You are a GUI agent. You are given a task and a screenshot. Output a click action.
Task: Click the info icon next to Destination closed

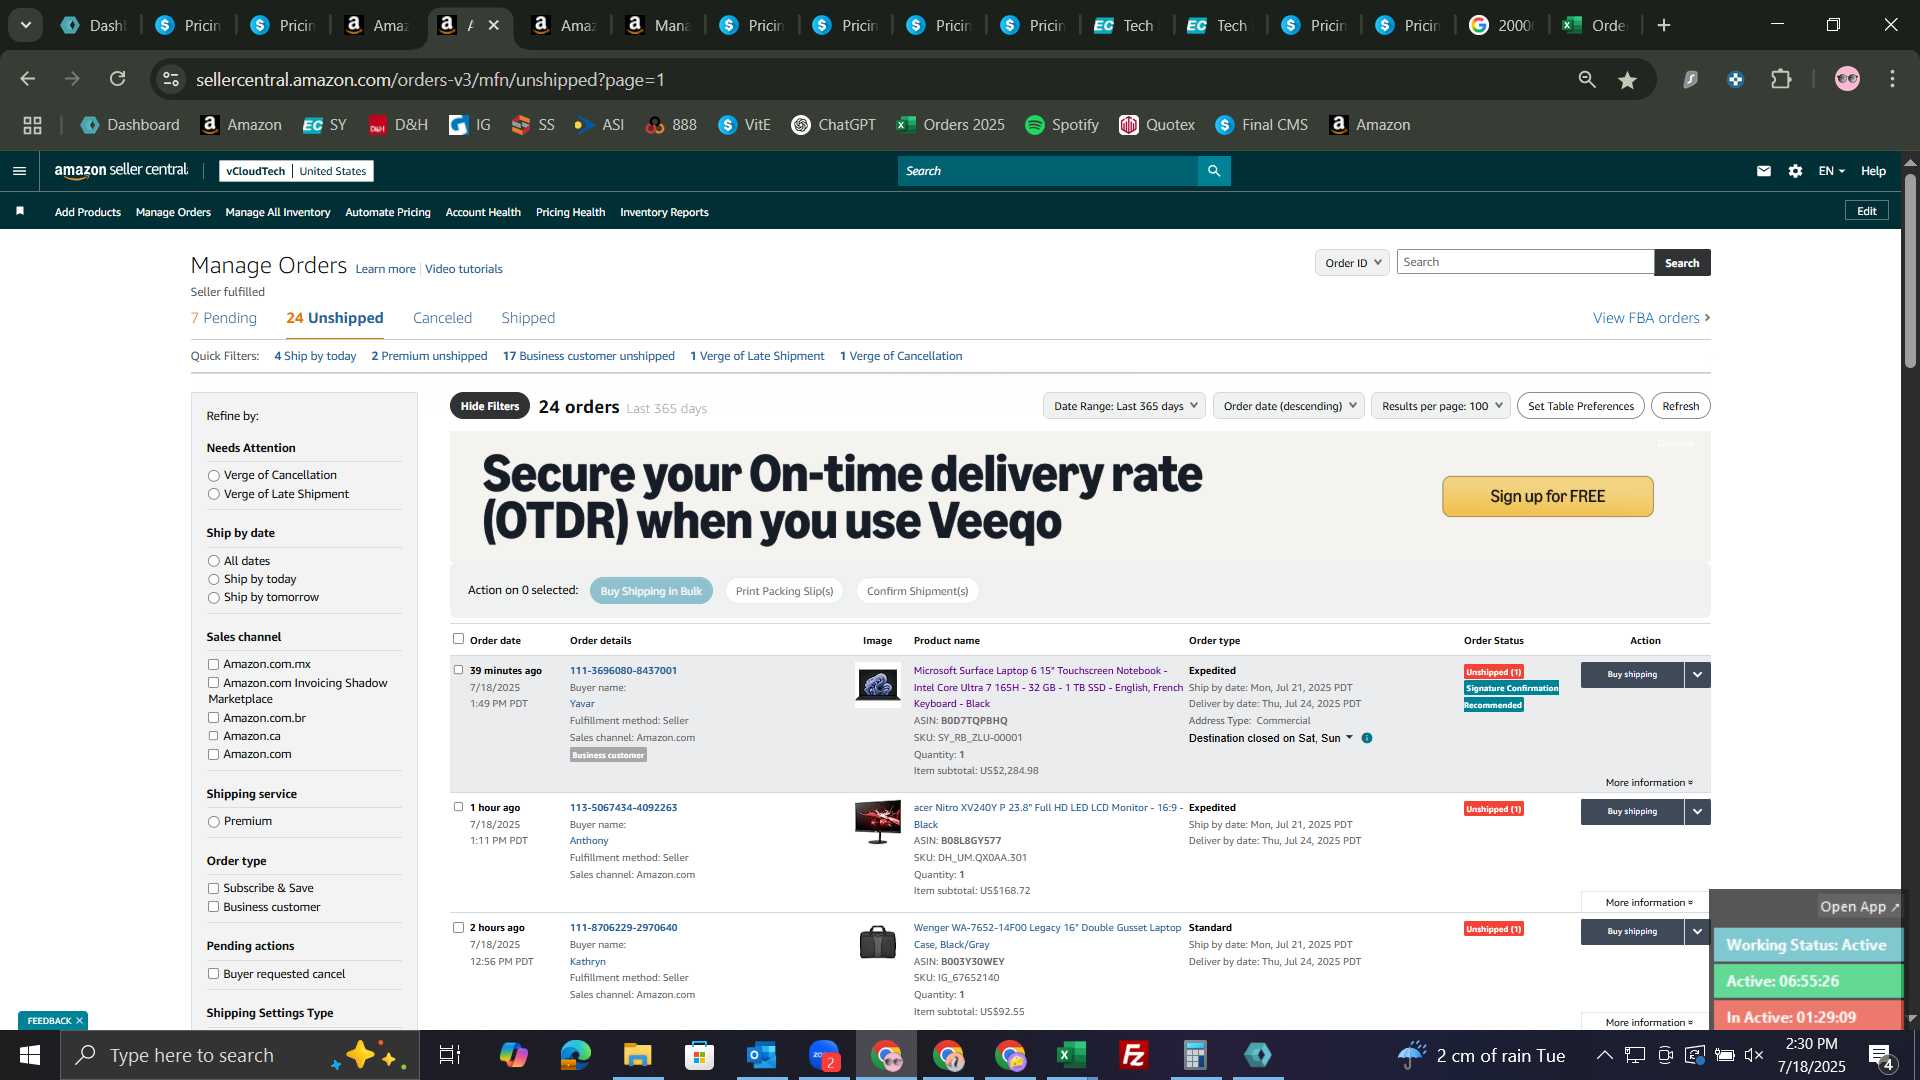pyautogui.click(x=1367, y=738)
